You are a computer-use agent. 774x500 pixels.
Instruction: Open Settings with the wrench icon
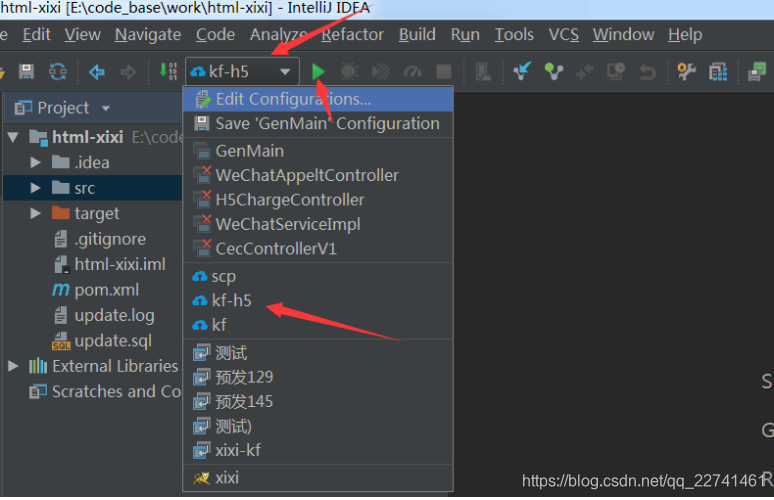(686, 72)
